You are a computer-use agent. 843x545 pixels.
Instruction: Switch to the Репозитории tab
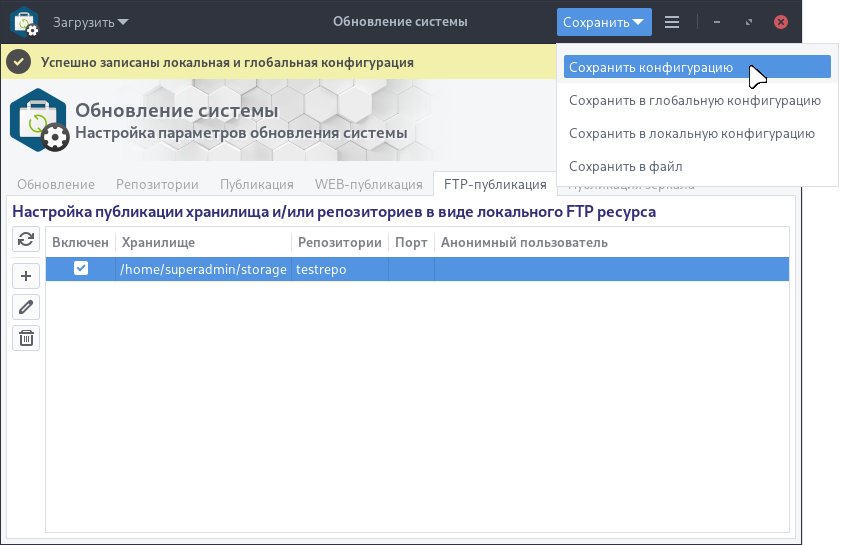[157, 184]
